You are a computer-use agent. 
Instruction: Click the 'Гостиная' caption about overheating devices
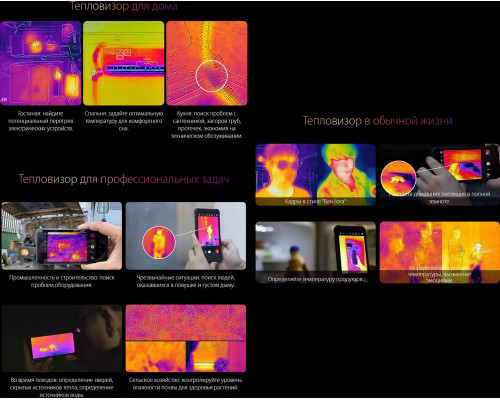(x=41, y=121)
